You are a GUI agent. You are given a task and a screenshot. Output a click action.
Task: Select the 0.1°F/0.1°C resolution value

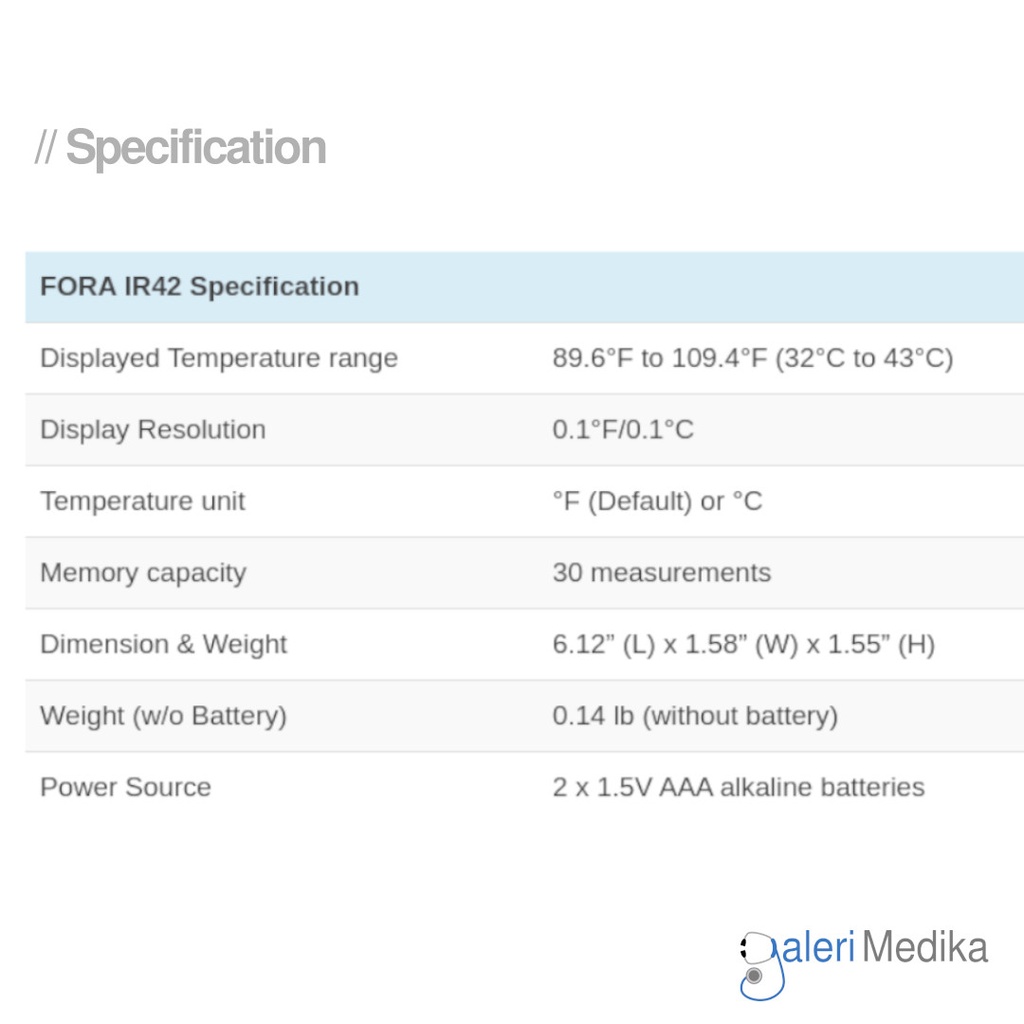(622, 430)
